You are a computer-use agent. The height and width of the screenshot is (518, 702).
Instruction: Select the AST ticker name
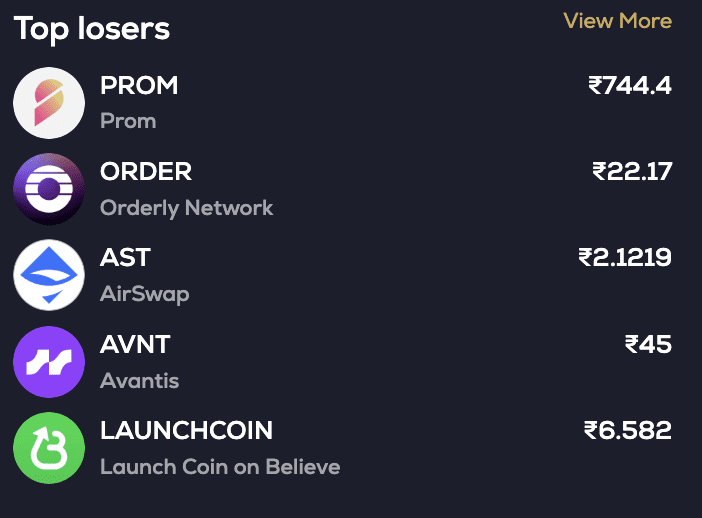(x=125, y=258)
